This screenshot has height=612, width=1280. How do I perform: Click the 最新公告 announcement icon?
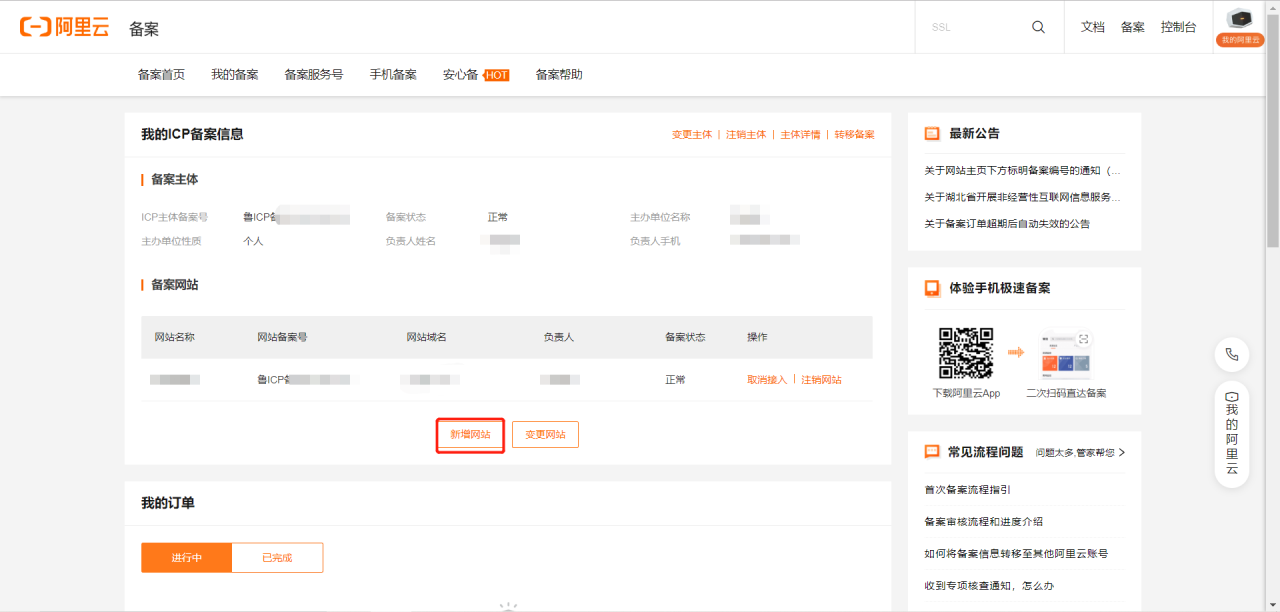(x=933, y=132)
